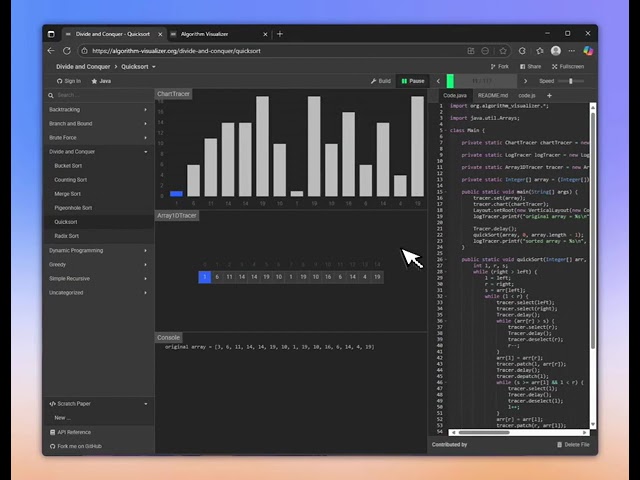Open Merge Sort algorithm
The width and height of the screenshot is (640, 480).
(x=98, y=194)
